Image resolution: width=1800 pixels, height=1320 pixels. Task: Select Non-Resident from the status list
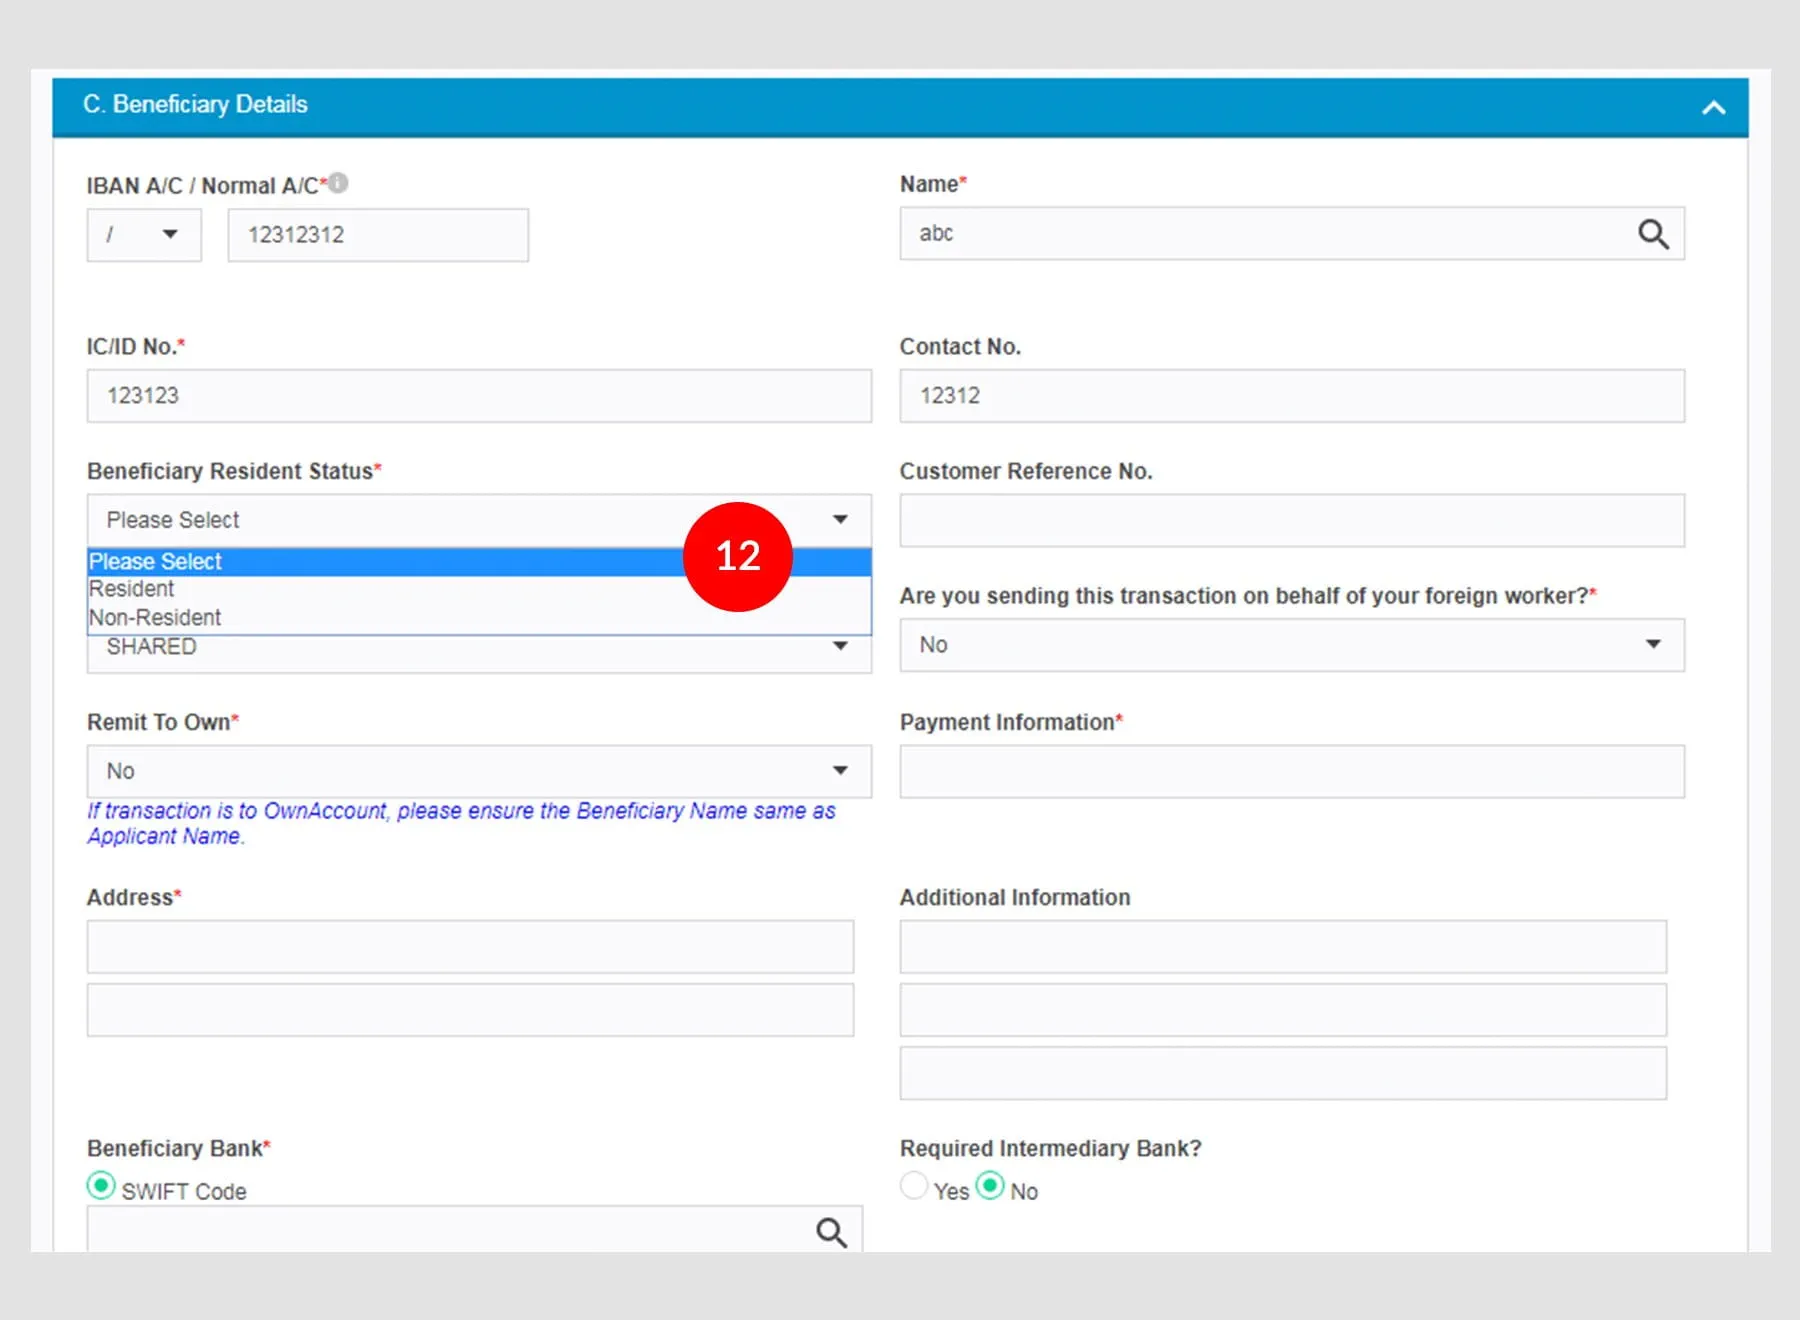[155, 618]
